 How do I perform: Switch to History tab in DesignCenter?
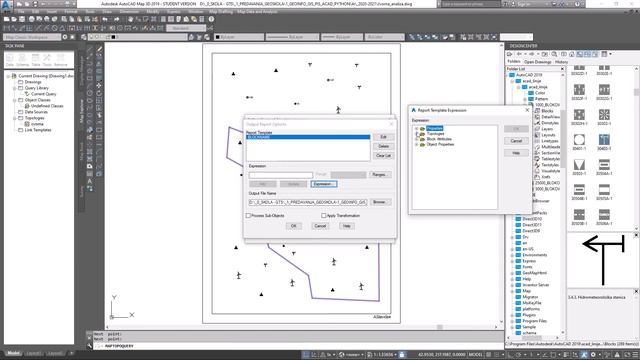point(561,62)
